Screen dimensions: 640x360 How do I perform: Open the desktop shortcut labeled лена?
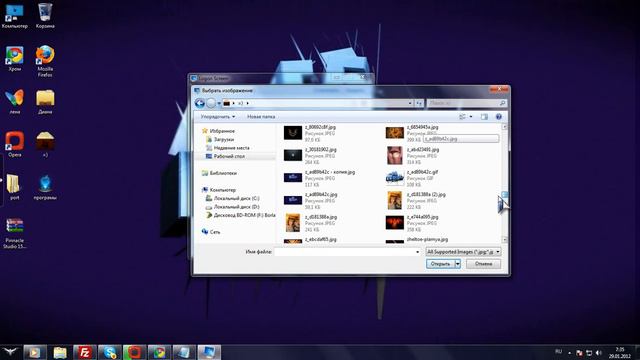[14, 102]
